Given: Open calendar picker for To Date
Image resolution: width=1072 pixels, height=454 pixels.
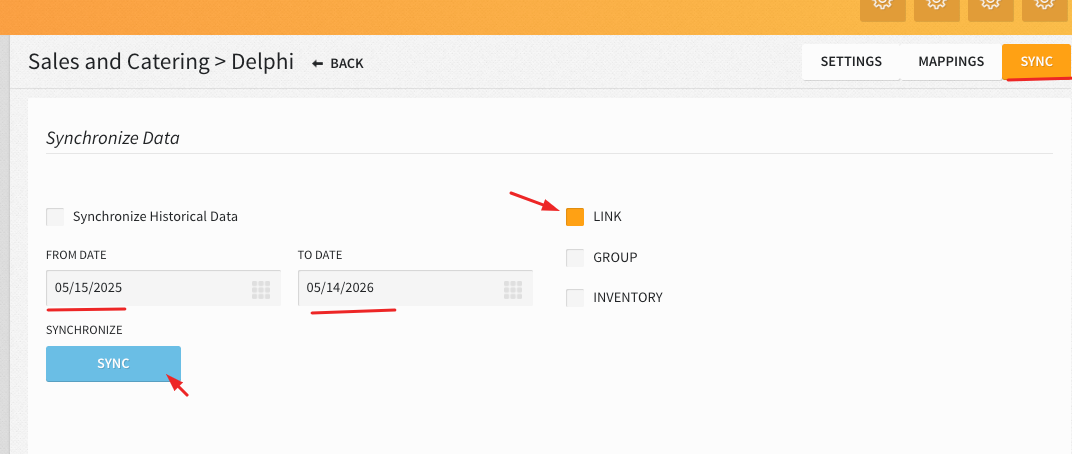Looking at the screenshot, I should coord(513,290).
